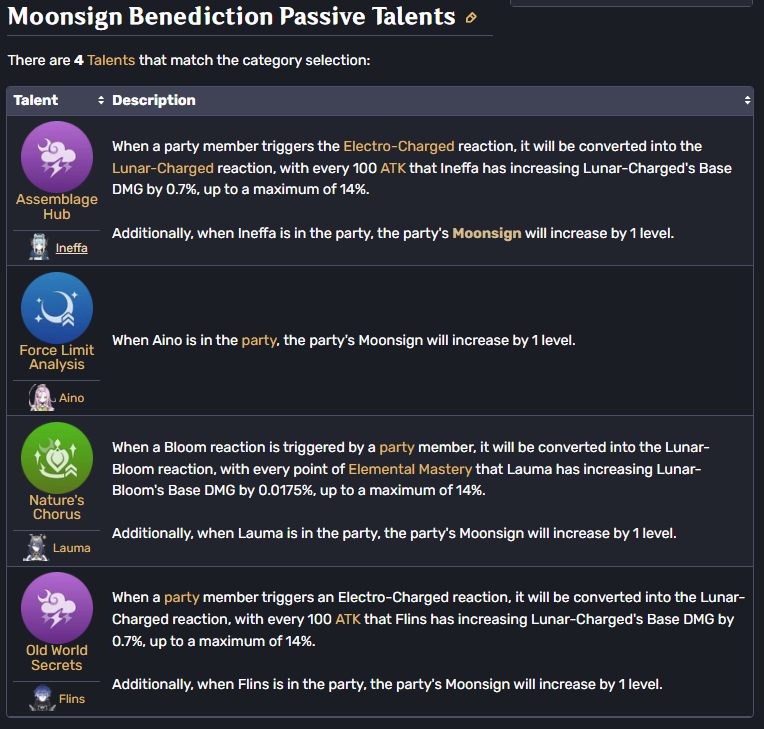Click Lauma's character portrait icon

tap(36, 548)
